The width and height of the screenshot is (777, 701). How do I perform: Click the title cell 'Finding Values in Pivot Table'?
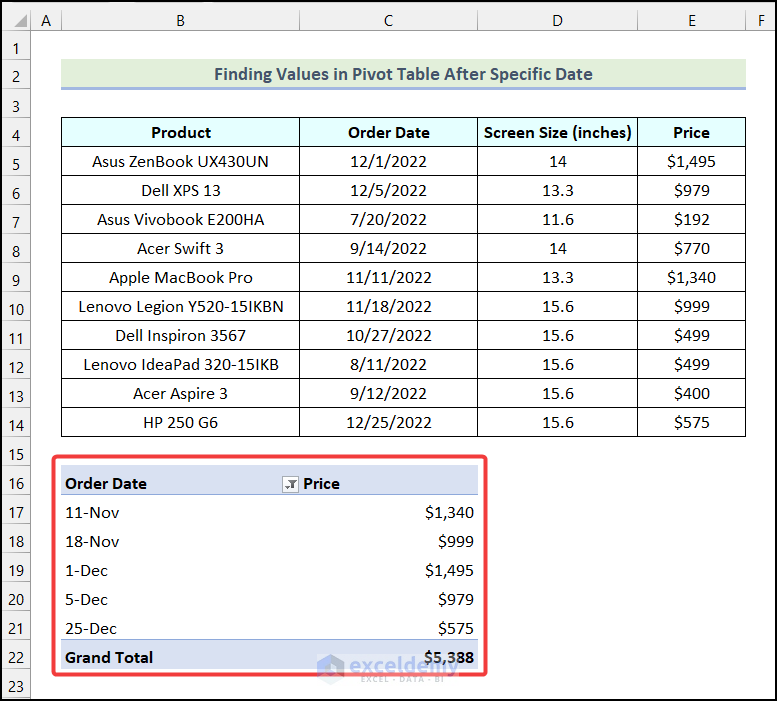[x=403, y=74]
